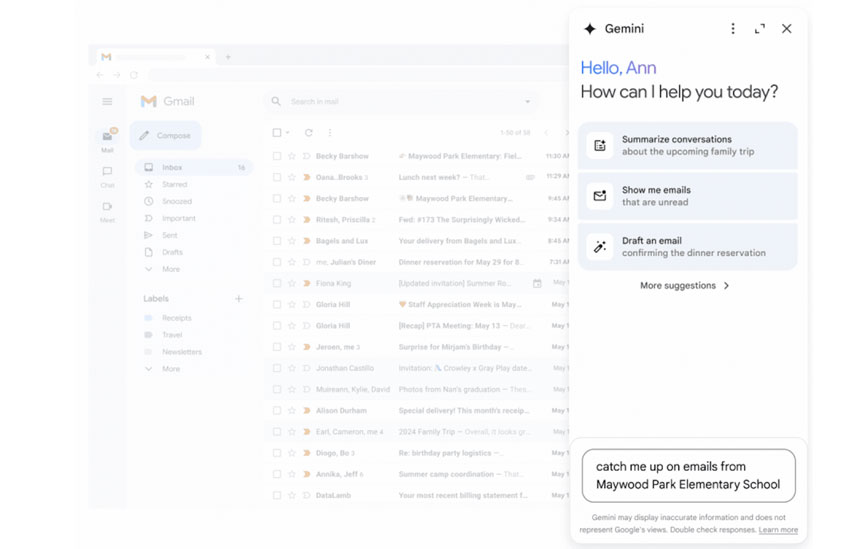Open 2024 Family Trip email
This screenshot has height=549, width=860.
point(417,432)
